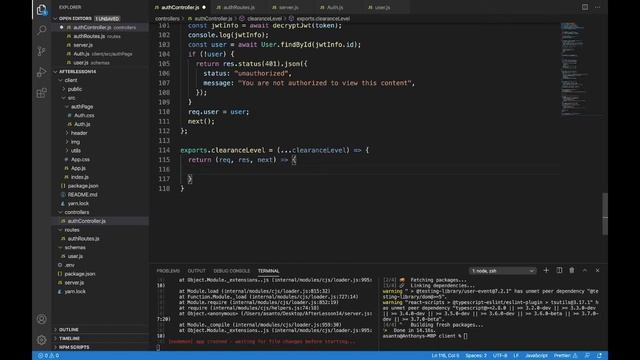Open the editor More Actions menu
The width and height of the screenshot is (640, 360).
598,7
